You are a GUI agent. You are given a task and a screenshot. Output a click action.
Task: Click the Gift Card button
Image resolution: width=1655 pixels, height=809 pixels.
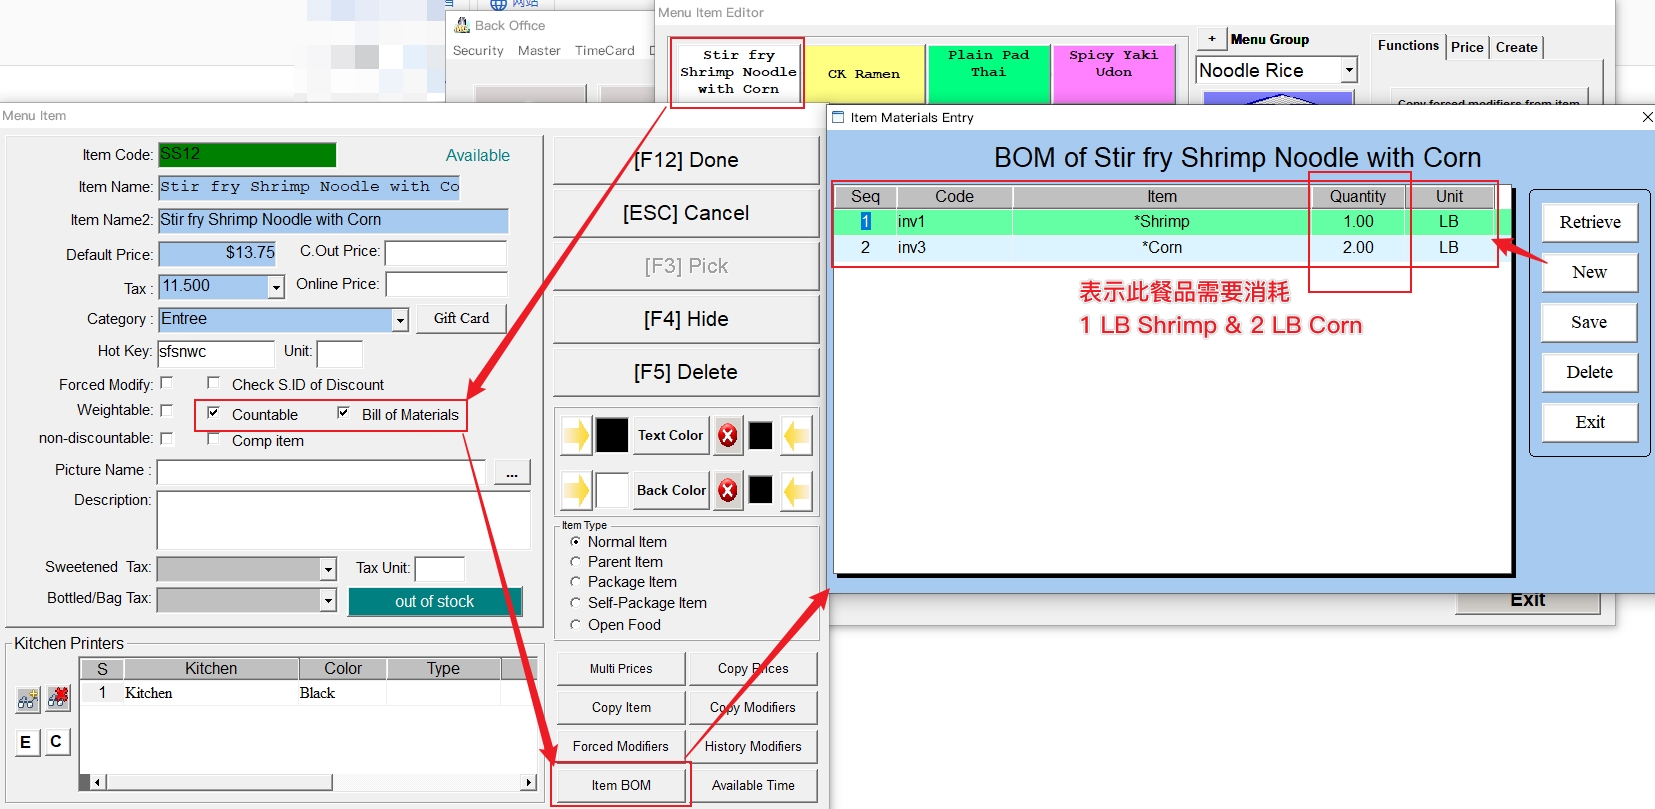[462, 318]
